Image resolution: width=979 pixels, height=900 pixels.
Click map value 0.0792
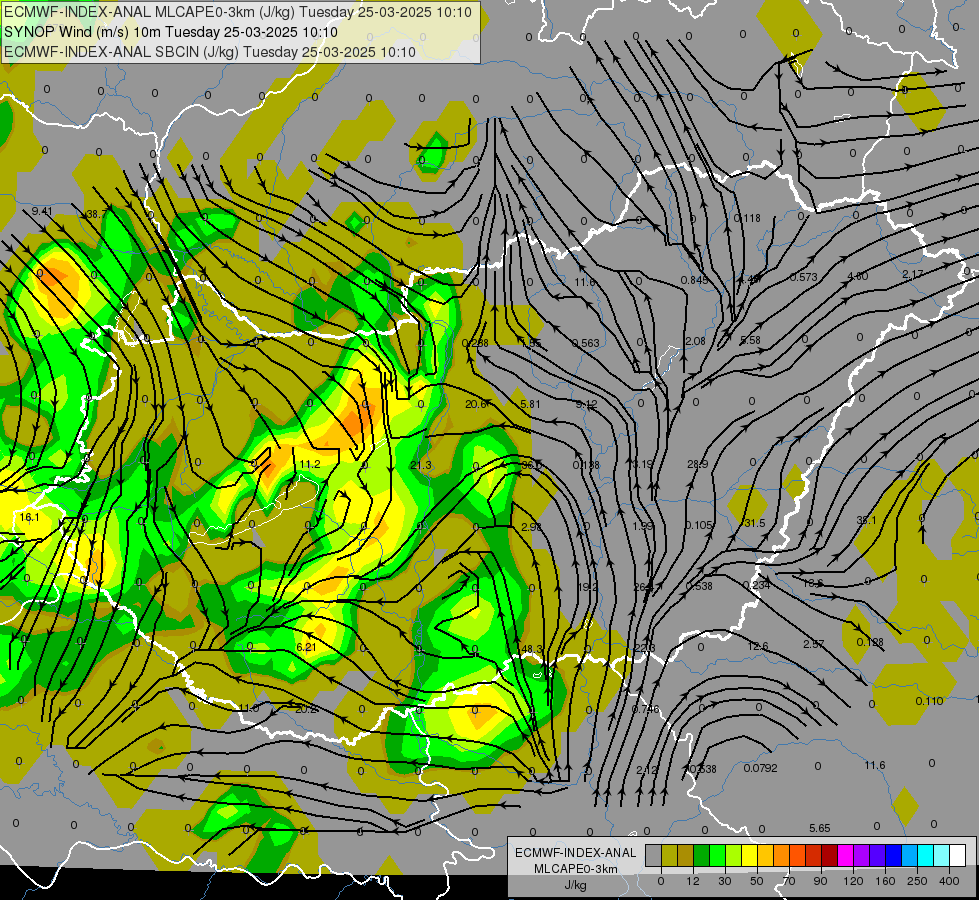click(x=760, y=768)
